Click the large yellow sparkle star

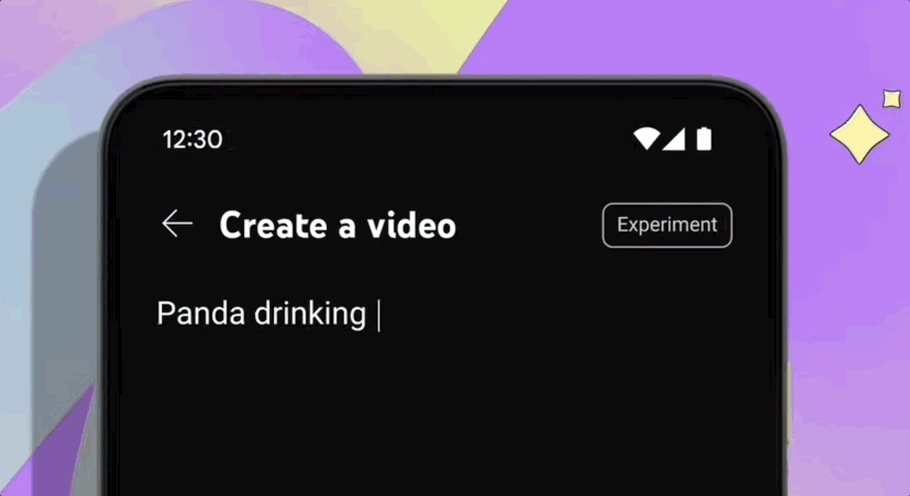pos(860,134)
